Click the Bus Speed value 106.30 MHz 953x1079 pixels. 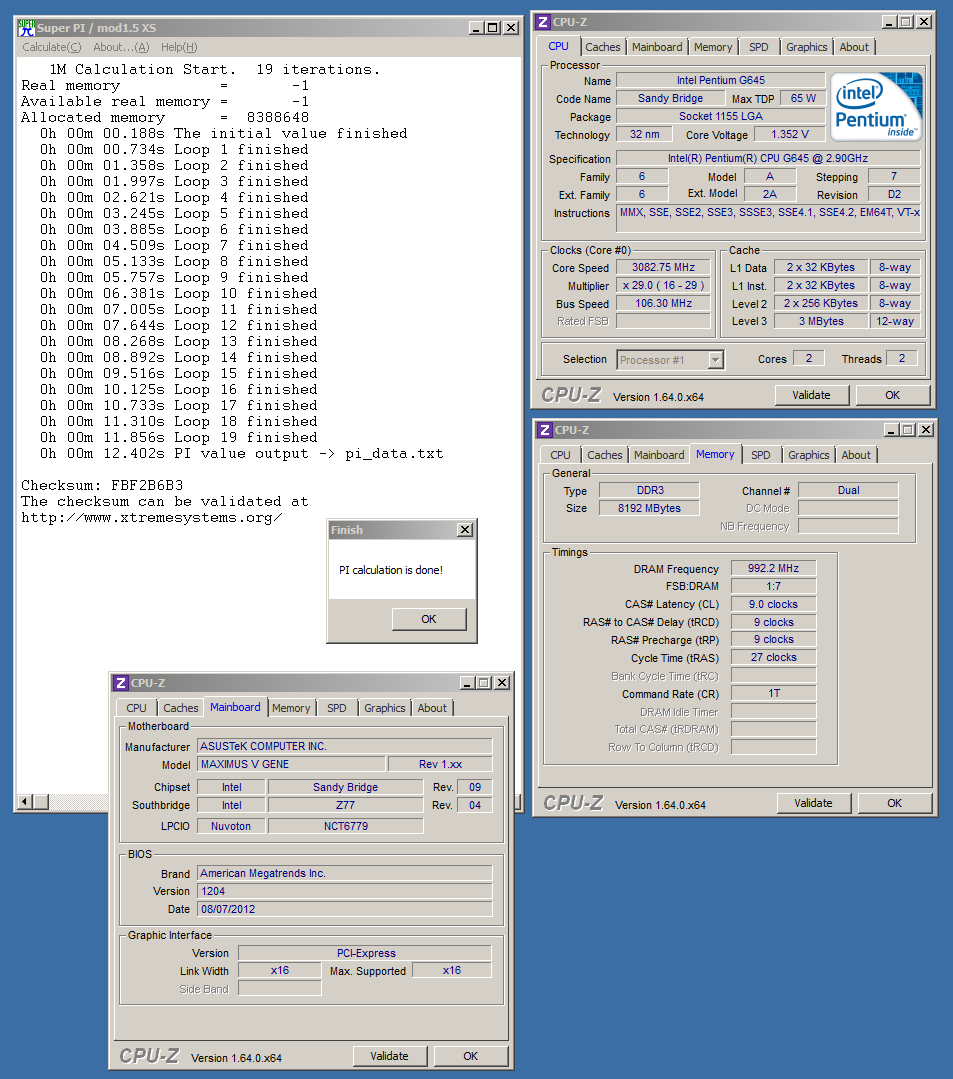(663, 303)
